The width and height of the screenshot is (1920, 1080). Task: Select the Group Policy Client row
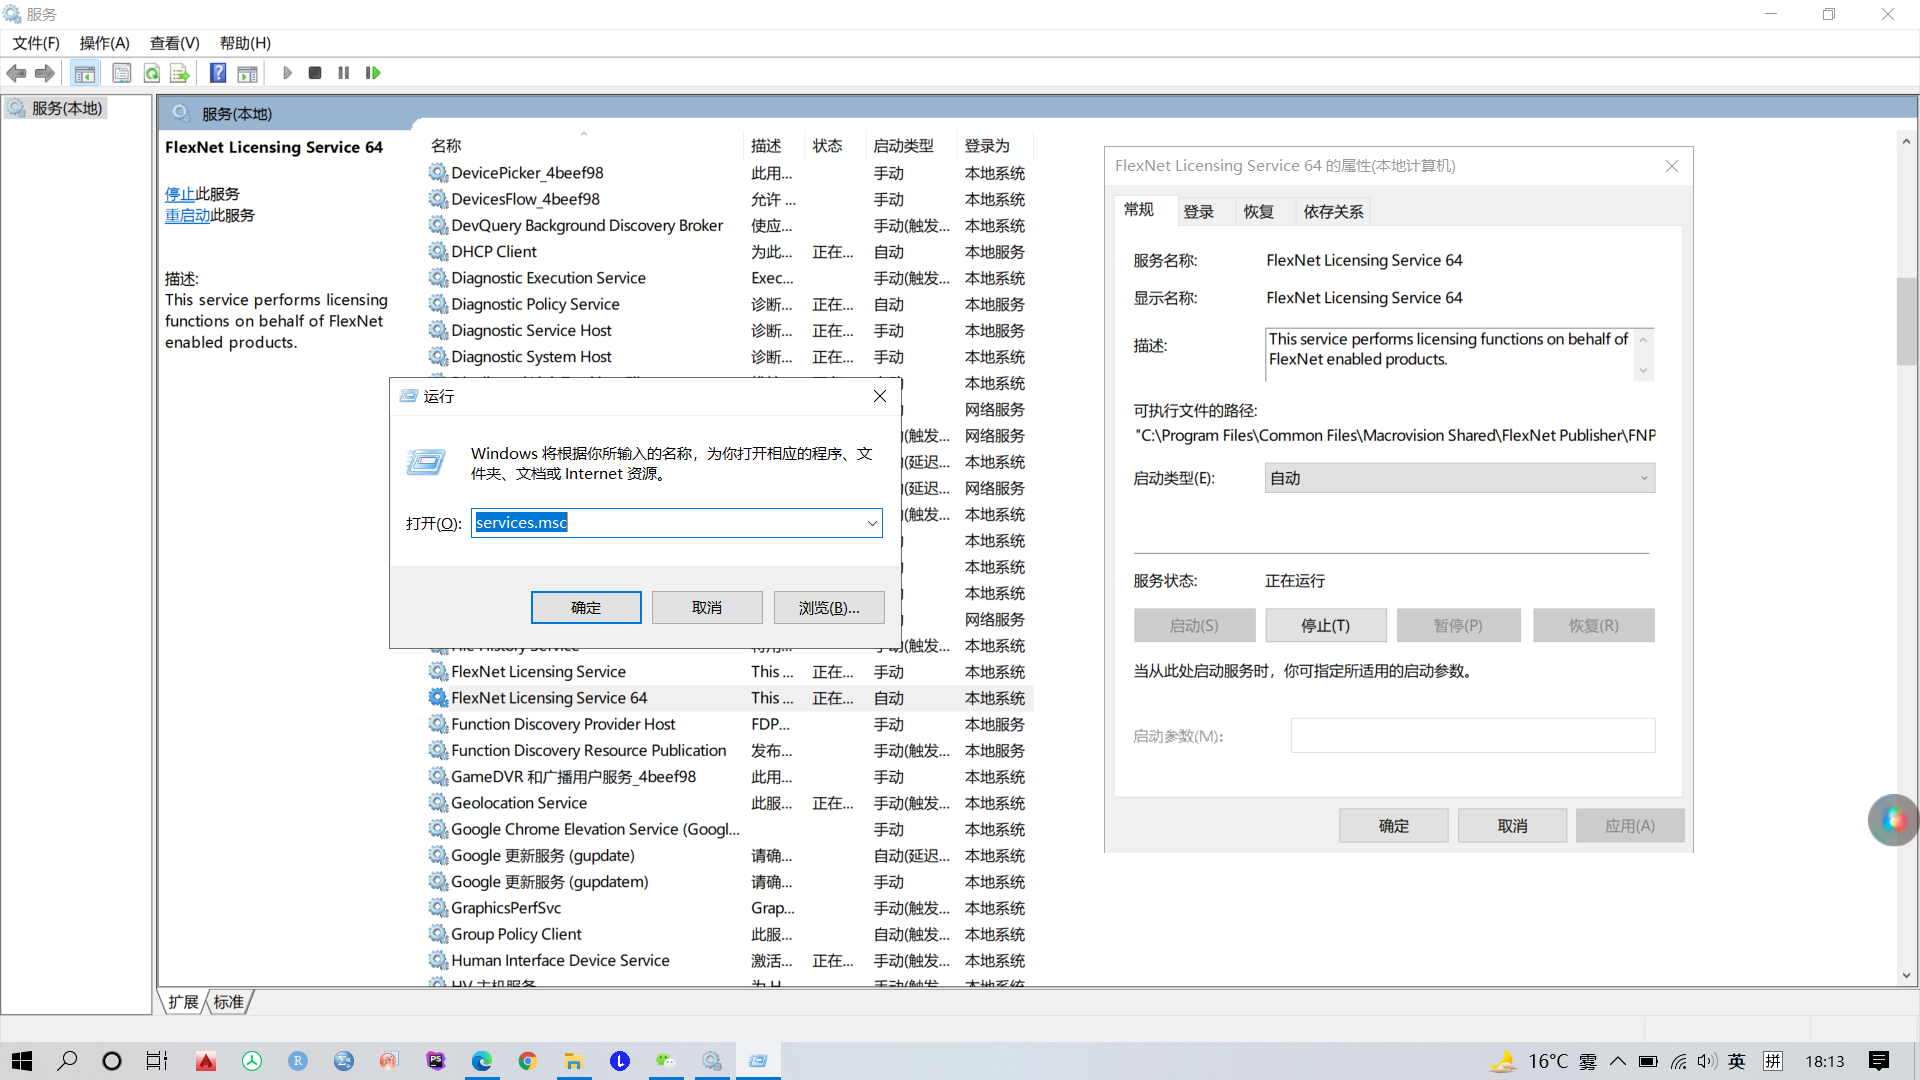point(728,934)
